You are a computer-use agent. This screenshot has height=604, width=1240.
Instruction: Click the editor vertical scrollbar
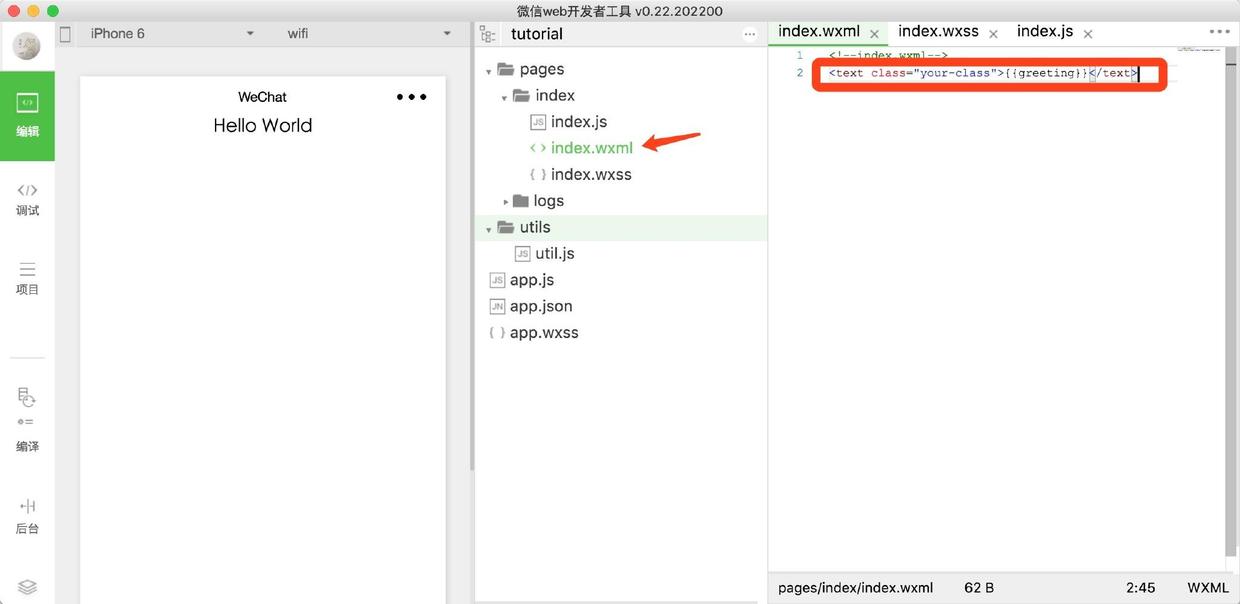1231,300
